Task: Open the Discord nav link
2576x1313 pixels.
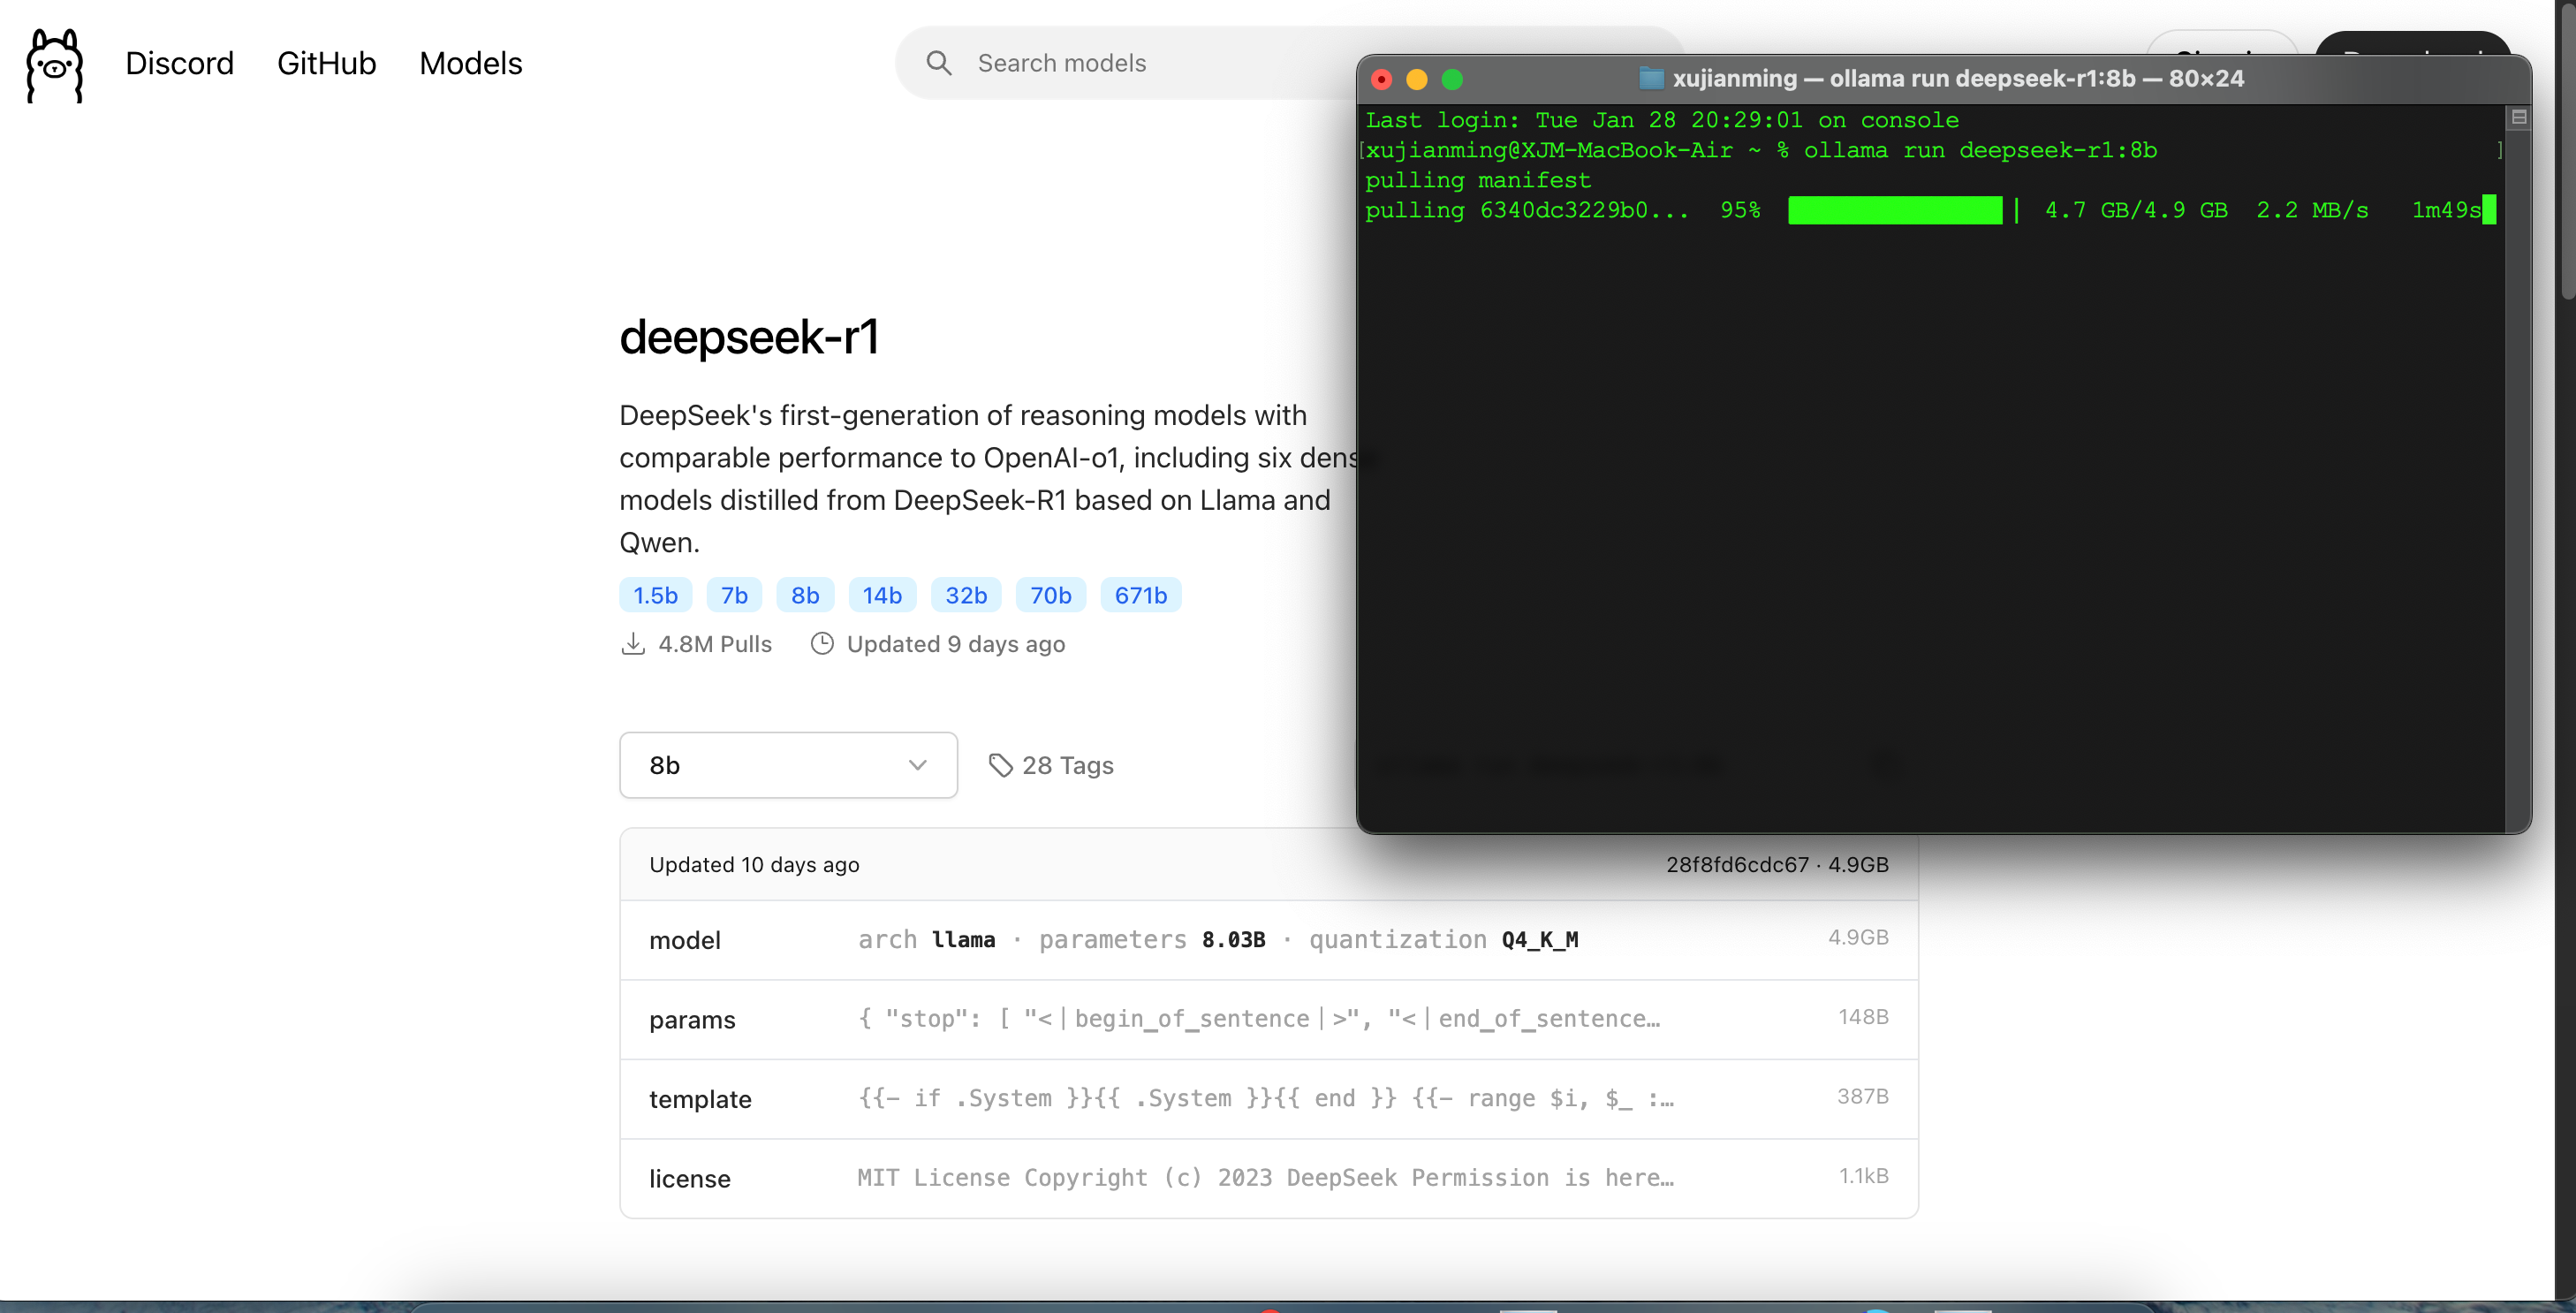Action: pos(179,63)
